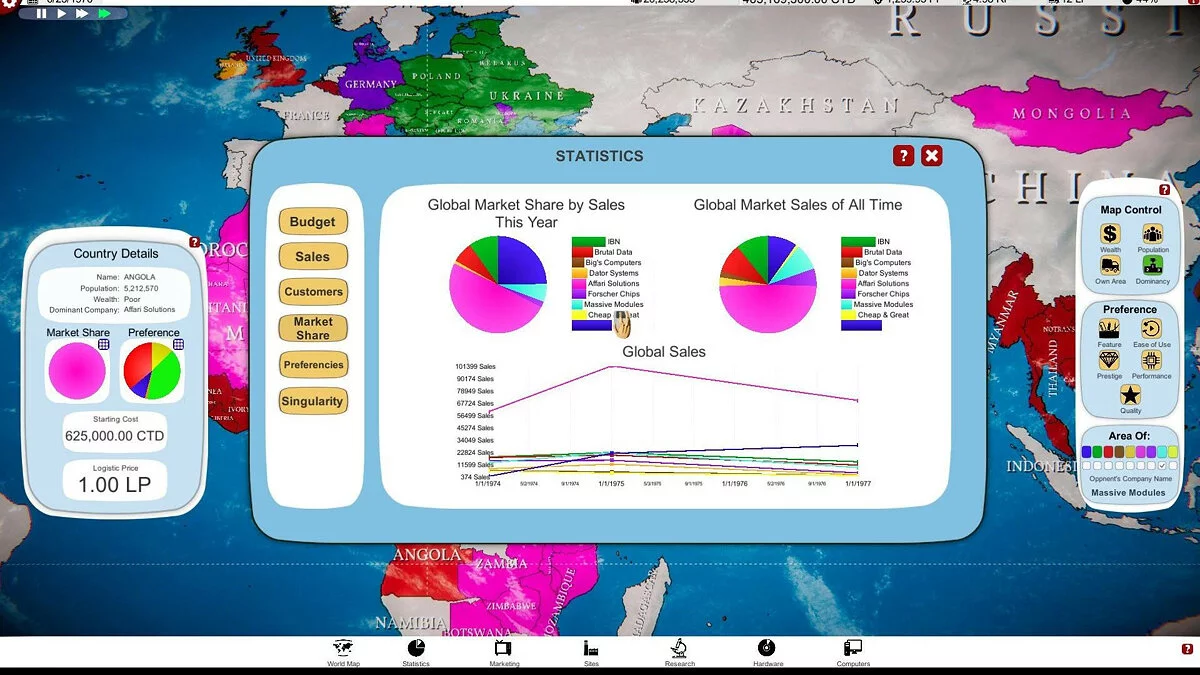Select the Prestige diamond icon
The image size is (1200, 675).
point(1110,360)
